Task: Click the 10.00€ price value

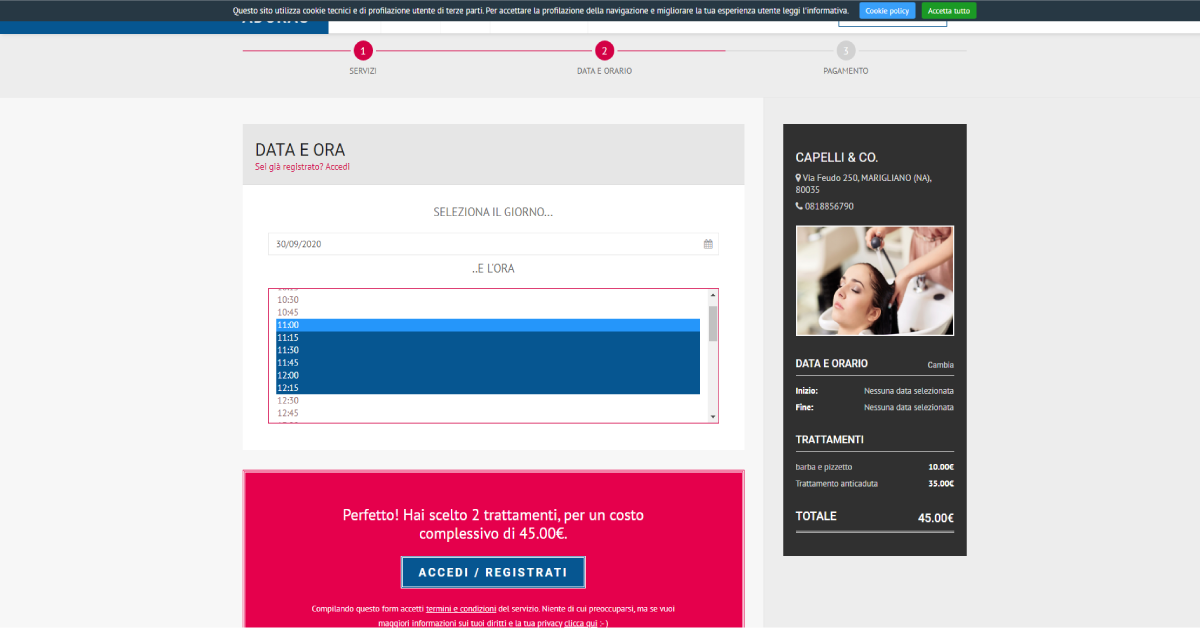Action: pyautogui.click(x=941, y=467)
